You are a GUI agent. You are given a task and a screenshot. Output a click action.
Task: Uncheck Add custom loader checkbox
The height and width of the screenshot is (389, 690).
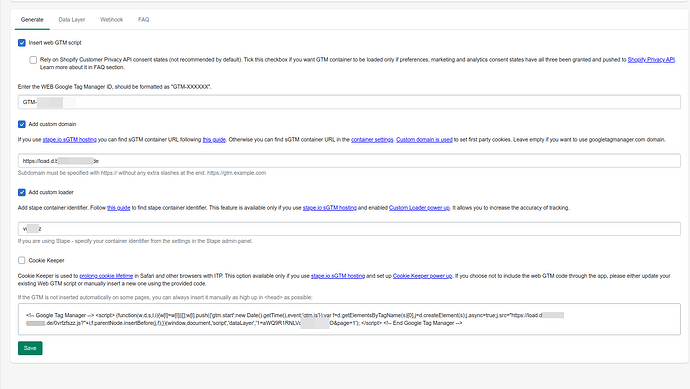coord(22,192)
